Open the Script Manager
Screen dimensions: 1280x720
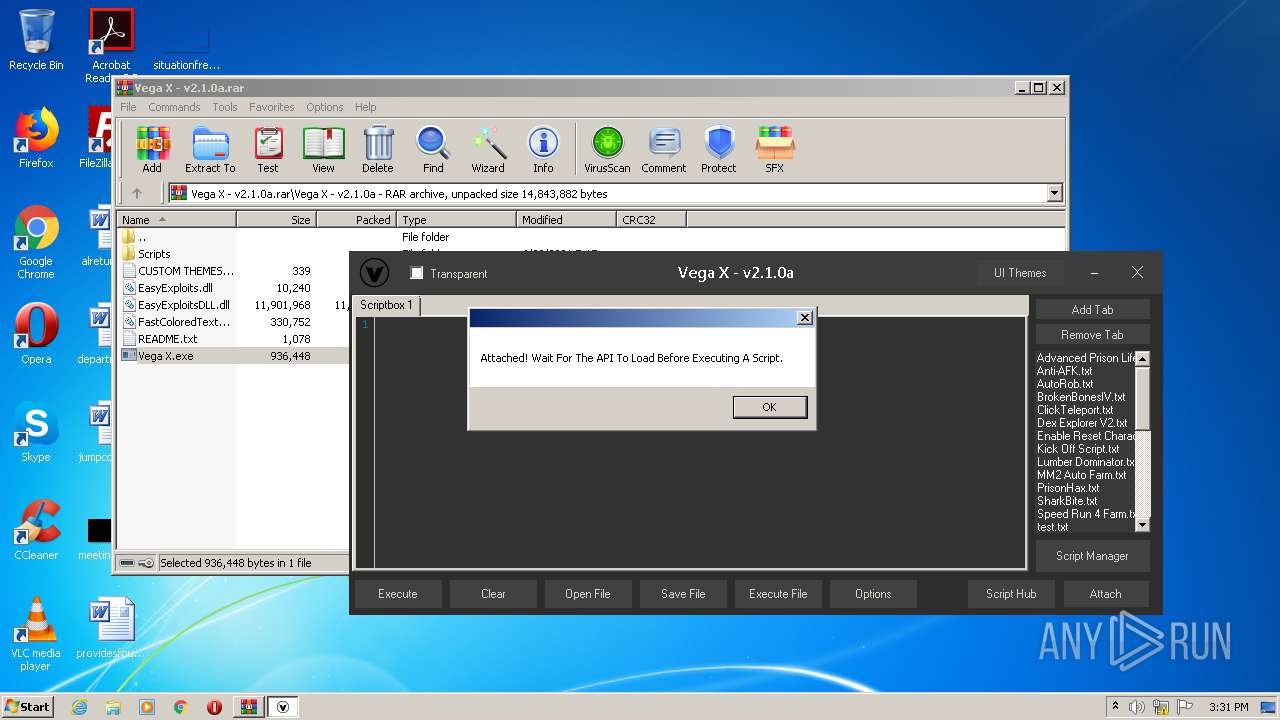(1092, 556)
